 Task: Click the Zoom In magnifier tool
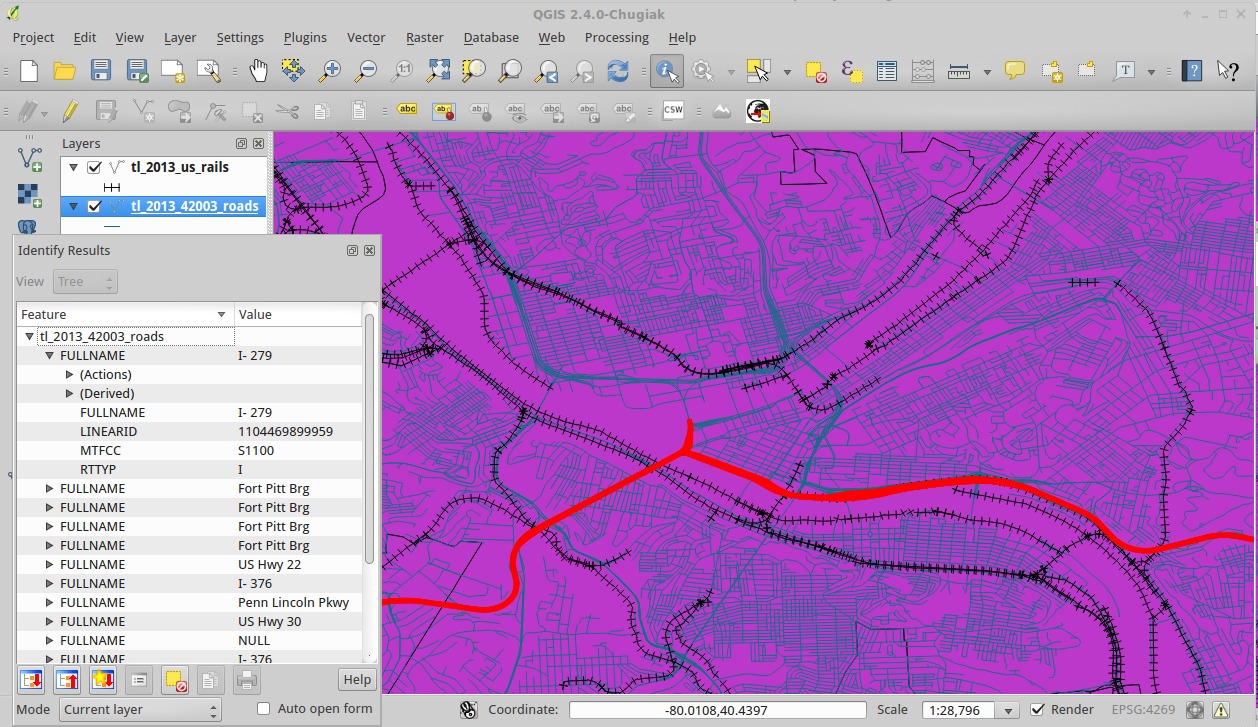[x=329, y=71]
